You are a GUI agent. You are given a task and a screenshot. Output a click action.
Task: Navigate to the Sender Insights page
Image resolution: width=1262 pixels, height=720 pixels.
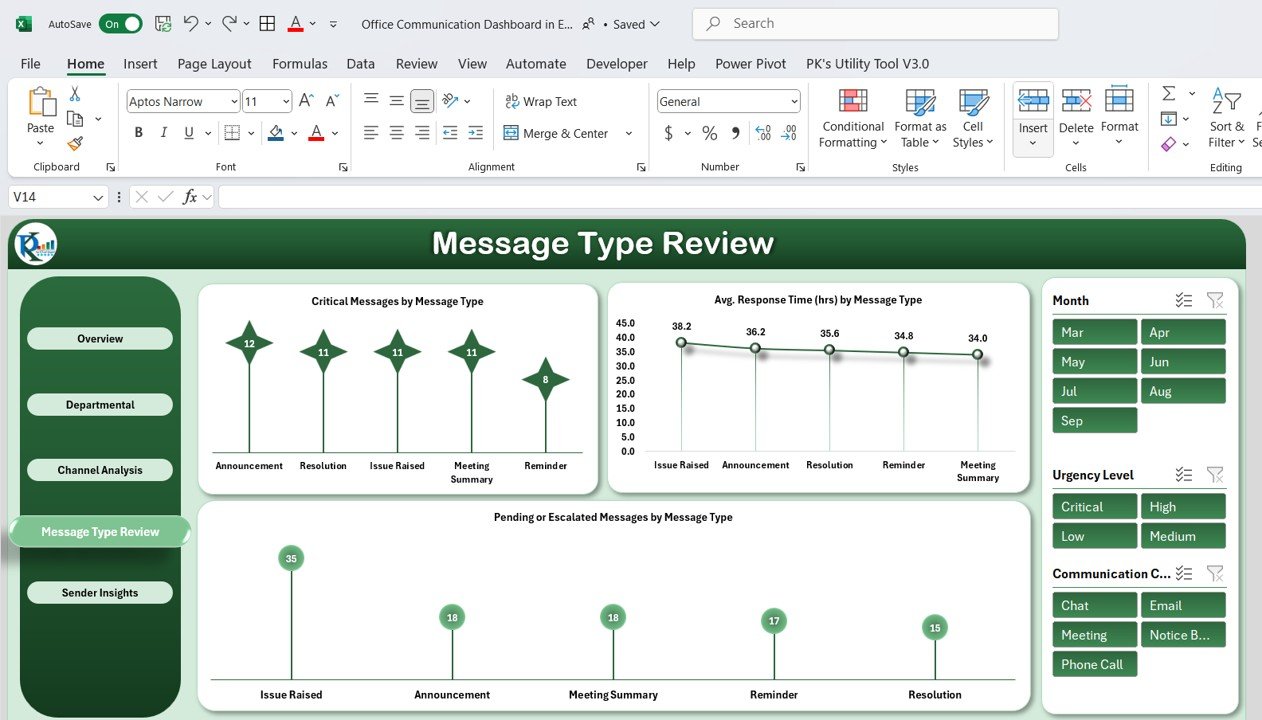coord(100,593)
